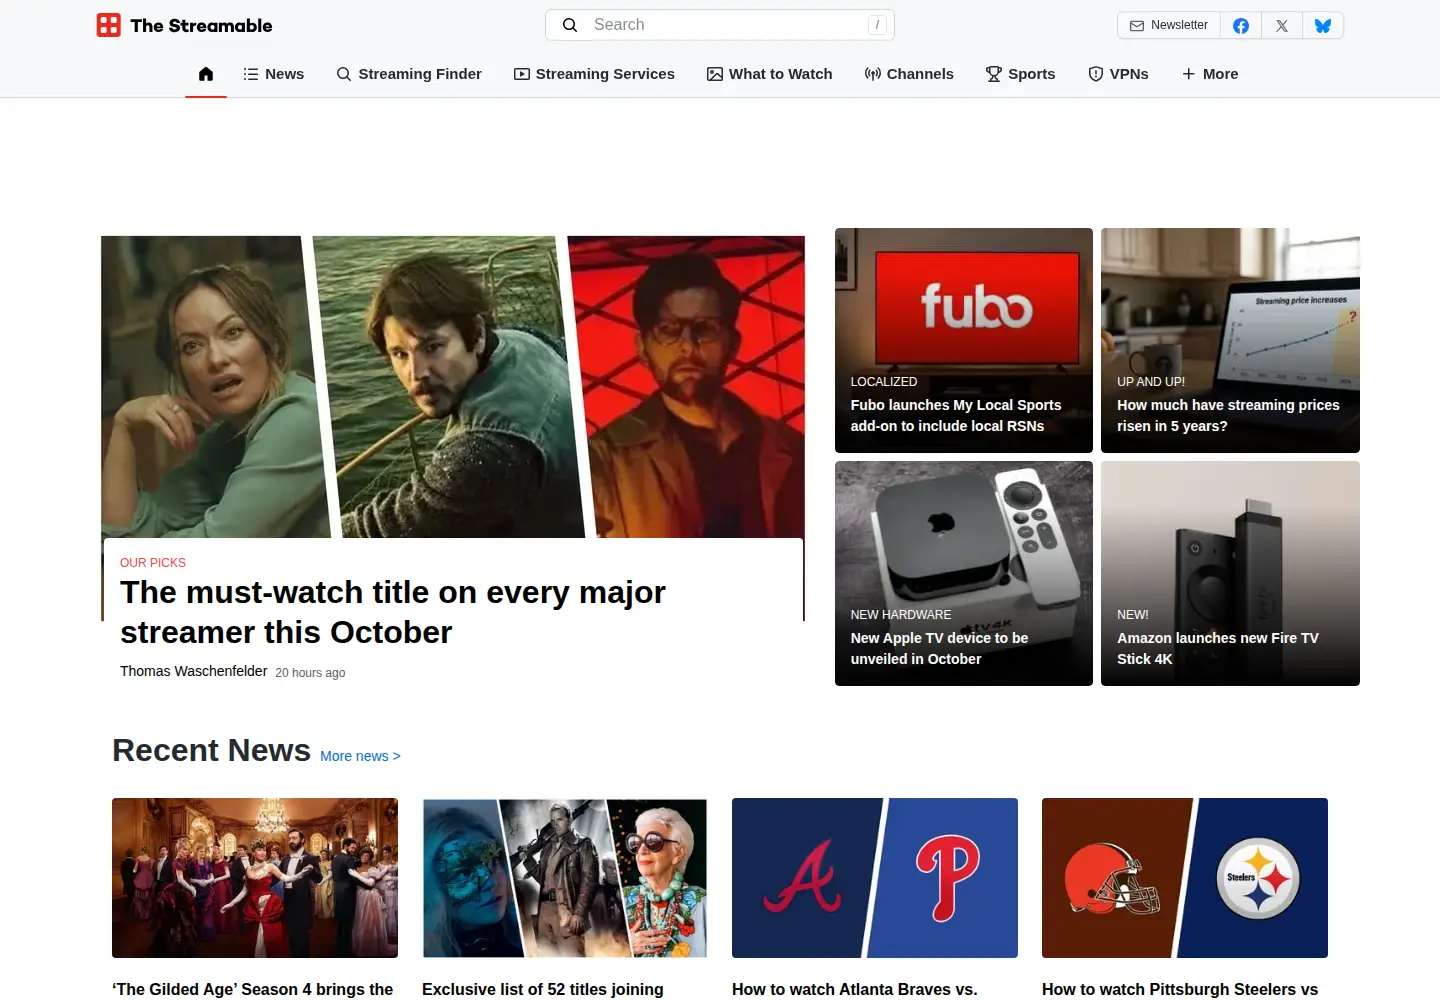
Task: Click The Streamable logo icon
Action: (108, 25)
